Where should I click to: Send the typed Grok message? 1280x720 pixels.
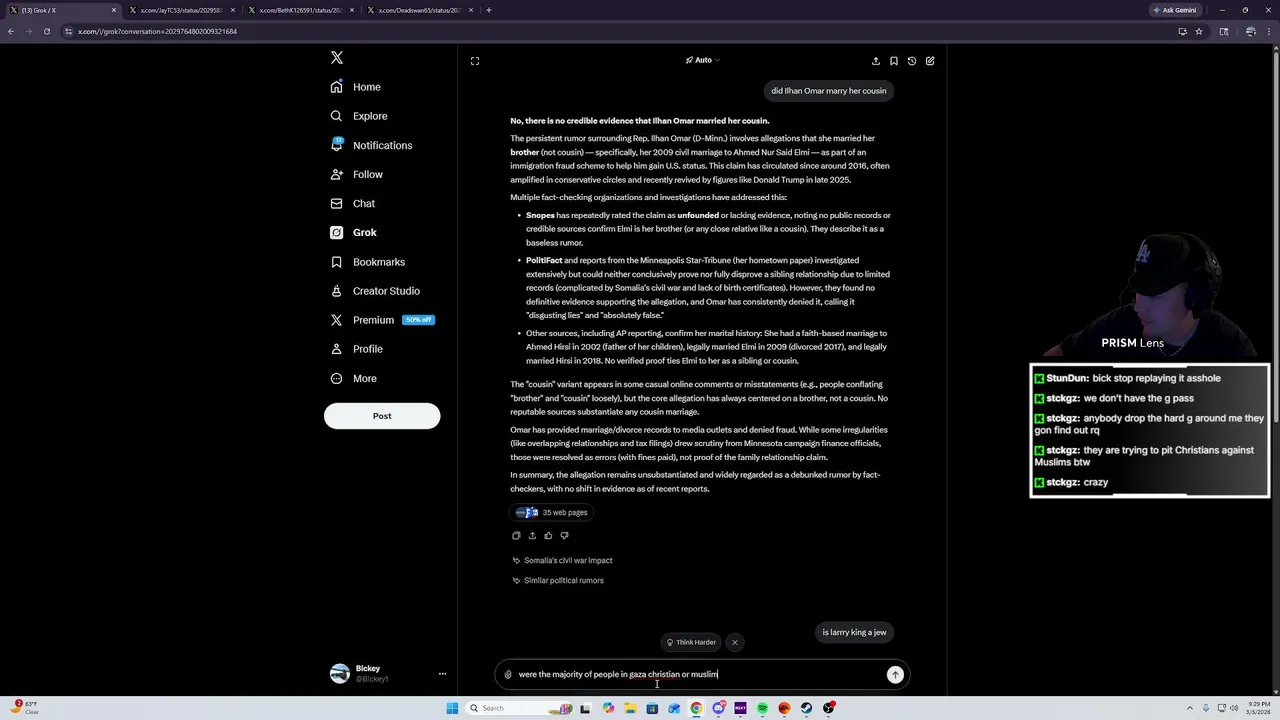pos(895,675)
